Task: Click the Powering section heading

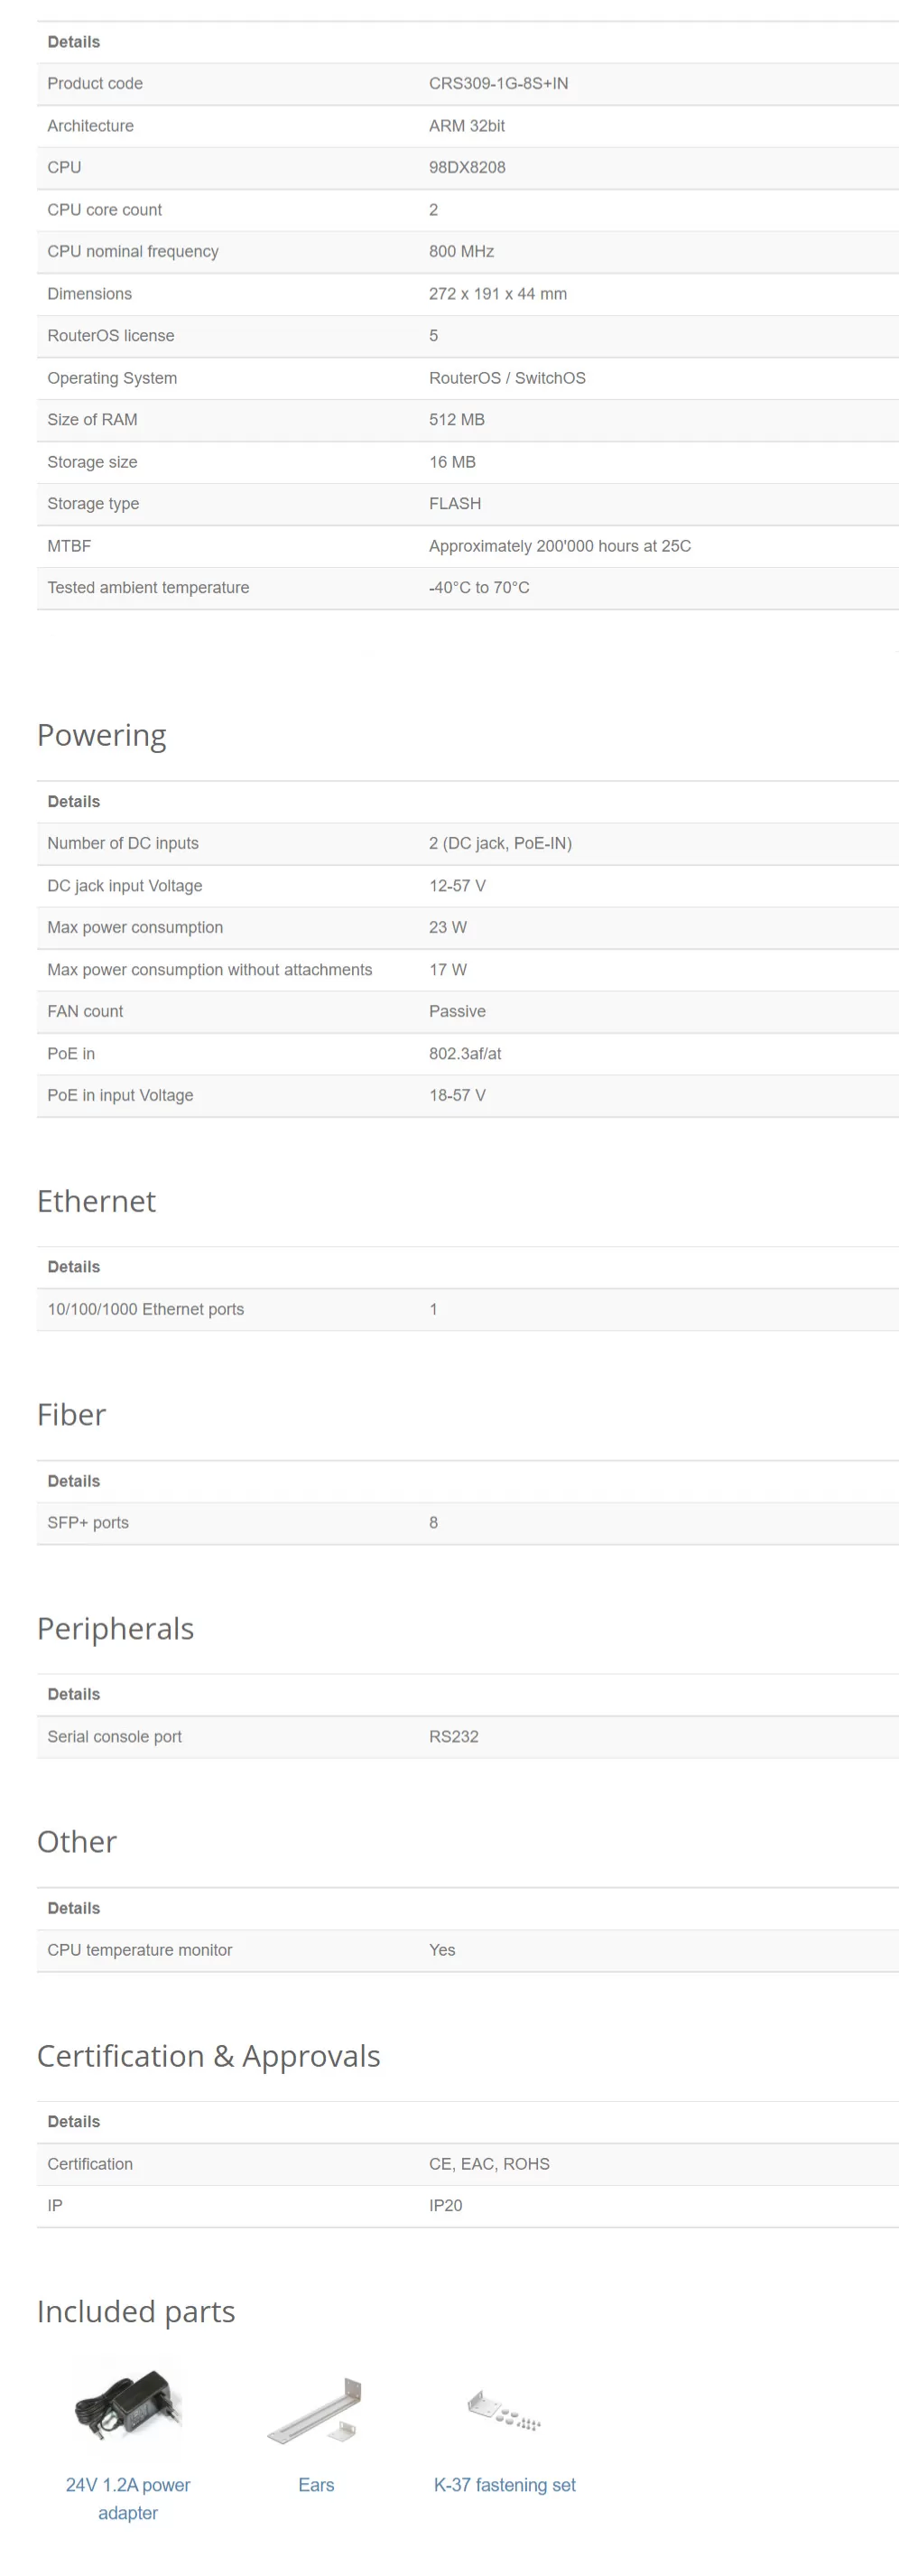Action: [x=101, y=735]
